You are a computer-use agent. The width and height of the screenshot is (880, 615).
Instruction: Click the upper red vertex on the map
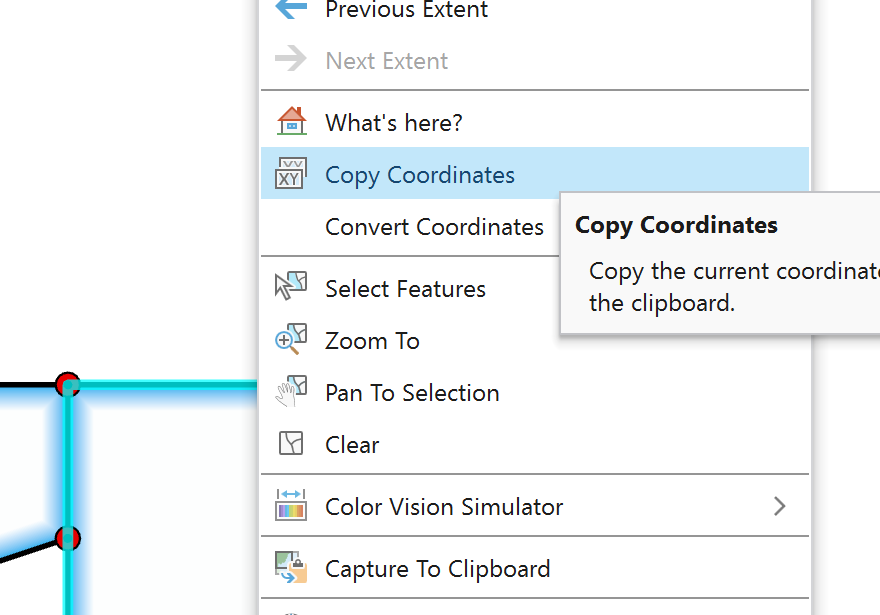pos(68,384)
